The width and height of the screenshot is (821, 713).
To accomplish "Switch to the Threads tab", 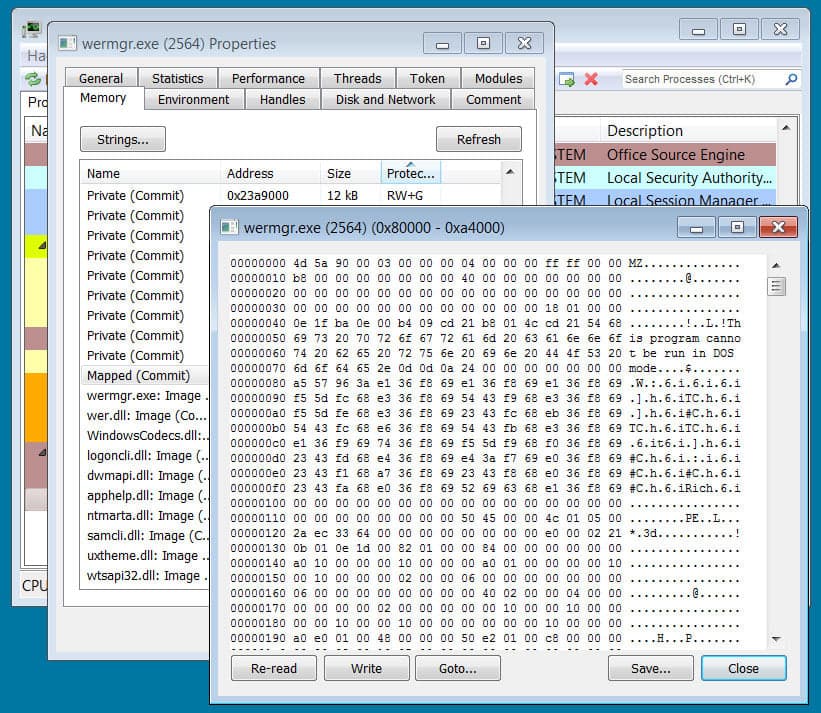I will point(357,78).
